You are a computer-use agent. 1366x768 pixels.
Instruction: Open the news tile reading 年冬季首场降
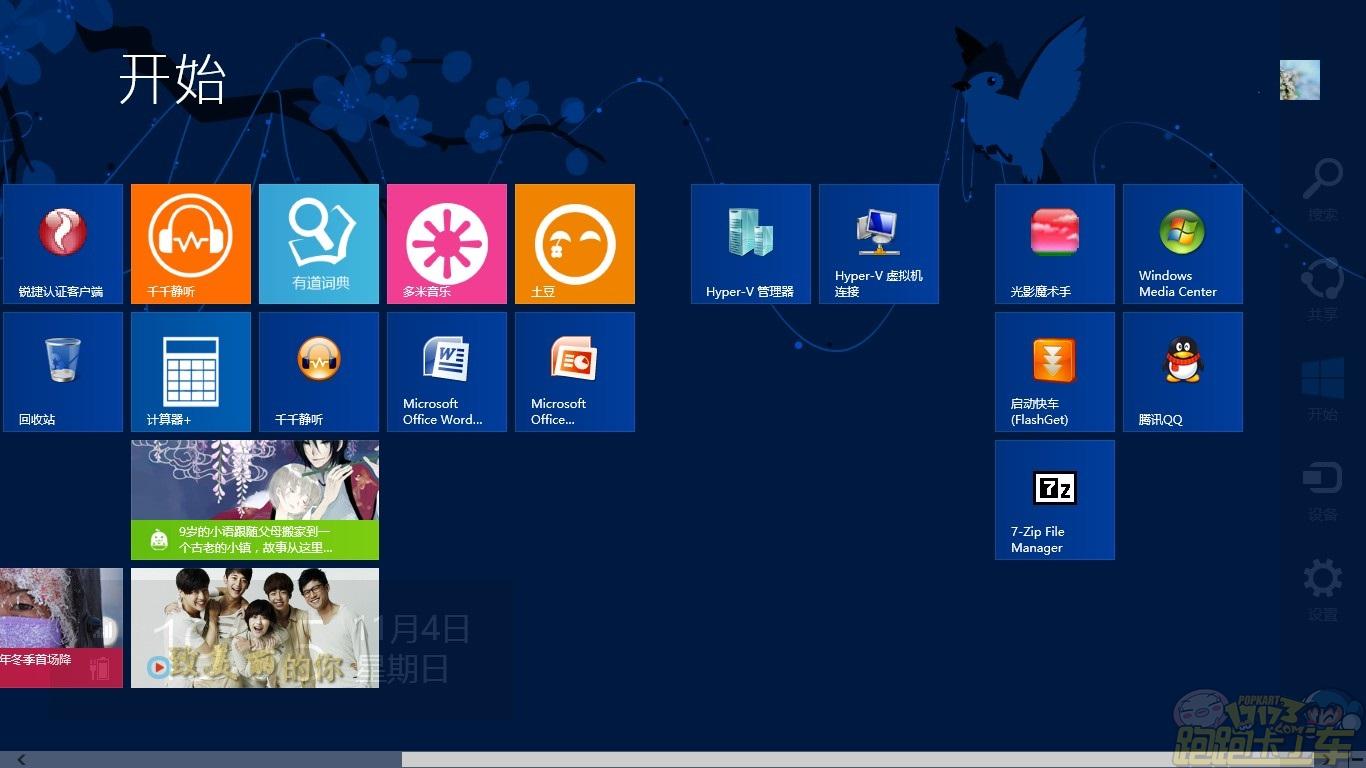pos(61,628)
